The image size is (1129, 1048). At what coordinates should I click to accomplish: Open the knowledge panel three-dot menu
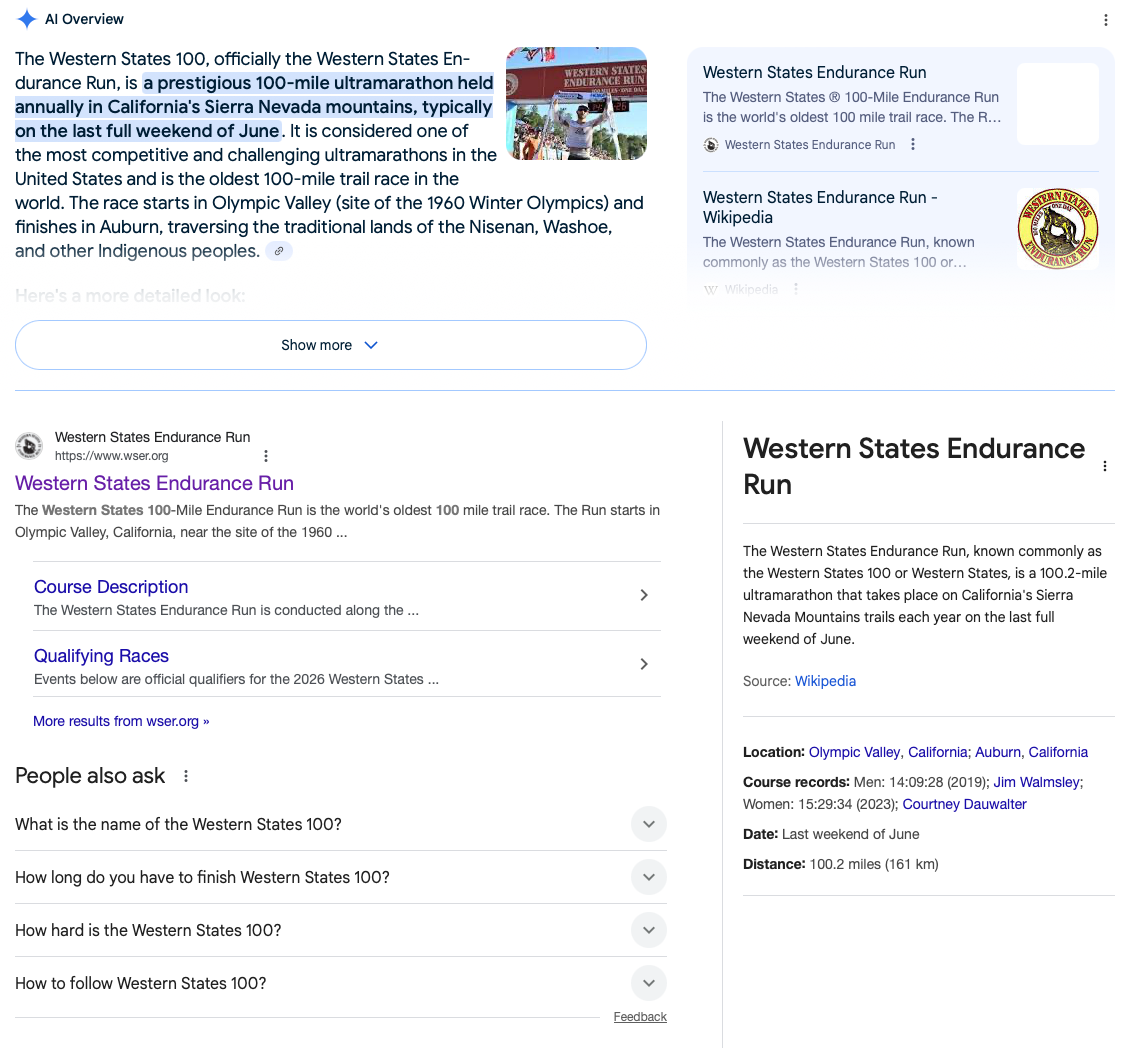click(x=1105, y=466)
